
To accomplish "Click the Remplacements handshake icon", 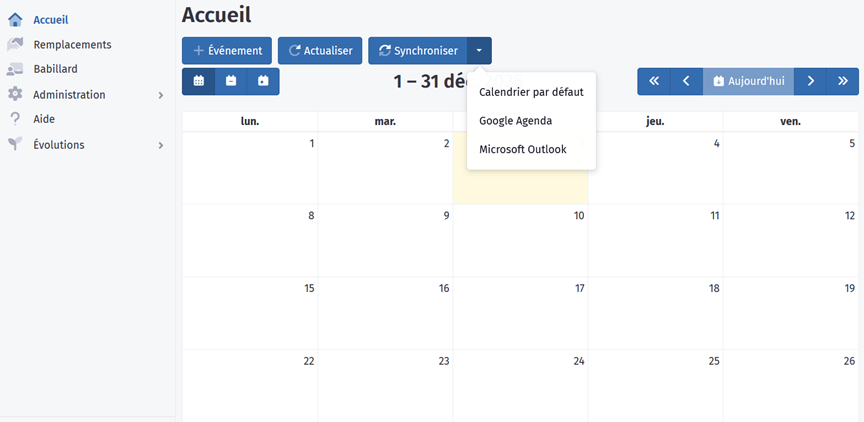I will pyautogui.click(x=15, y=44).
